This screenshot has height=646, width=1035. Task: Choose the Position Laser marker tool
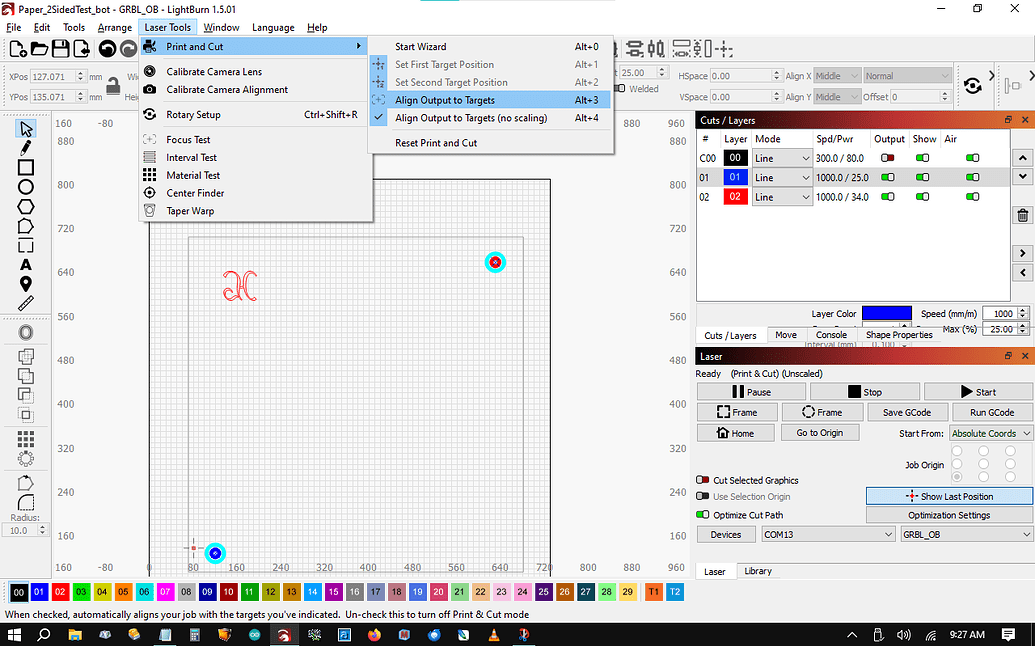point(26,284)
